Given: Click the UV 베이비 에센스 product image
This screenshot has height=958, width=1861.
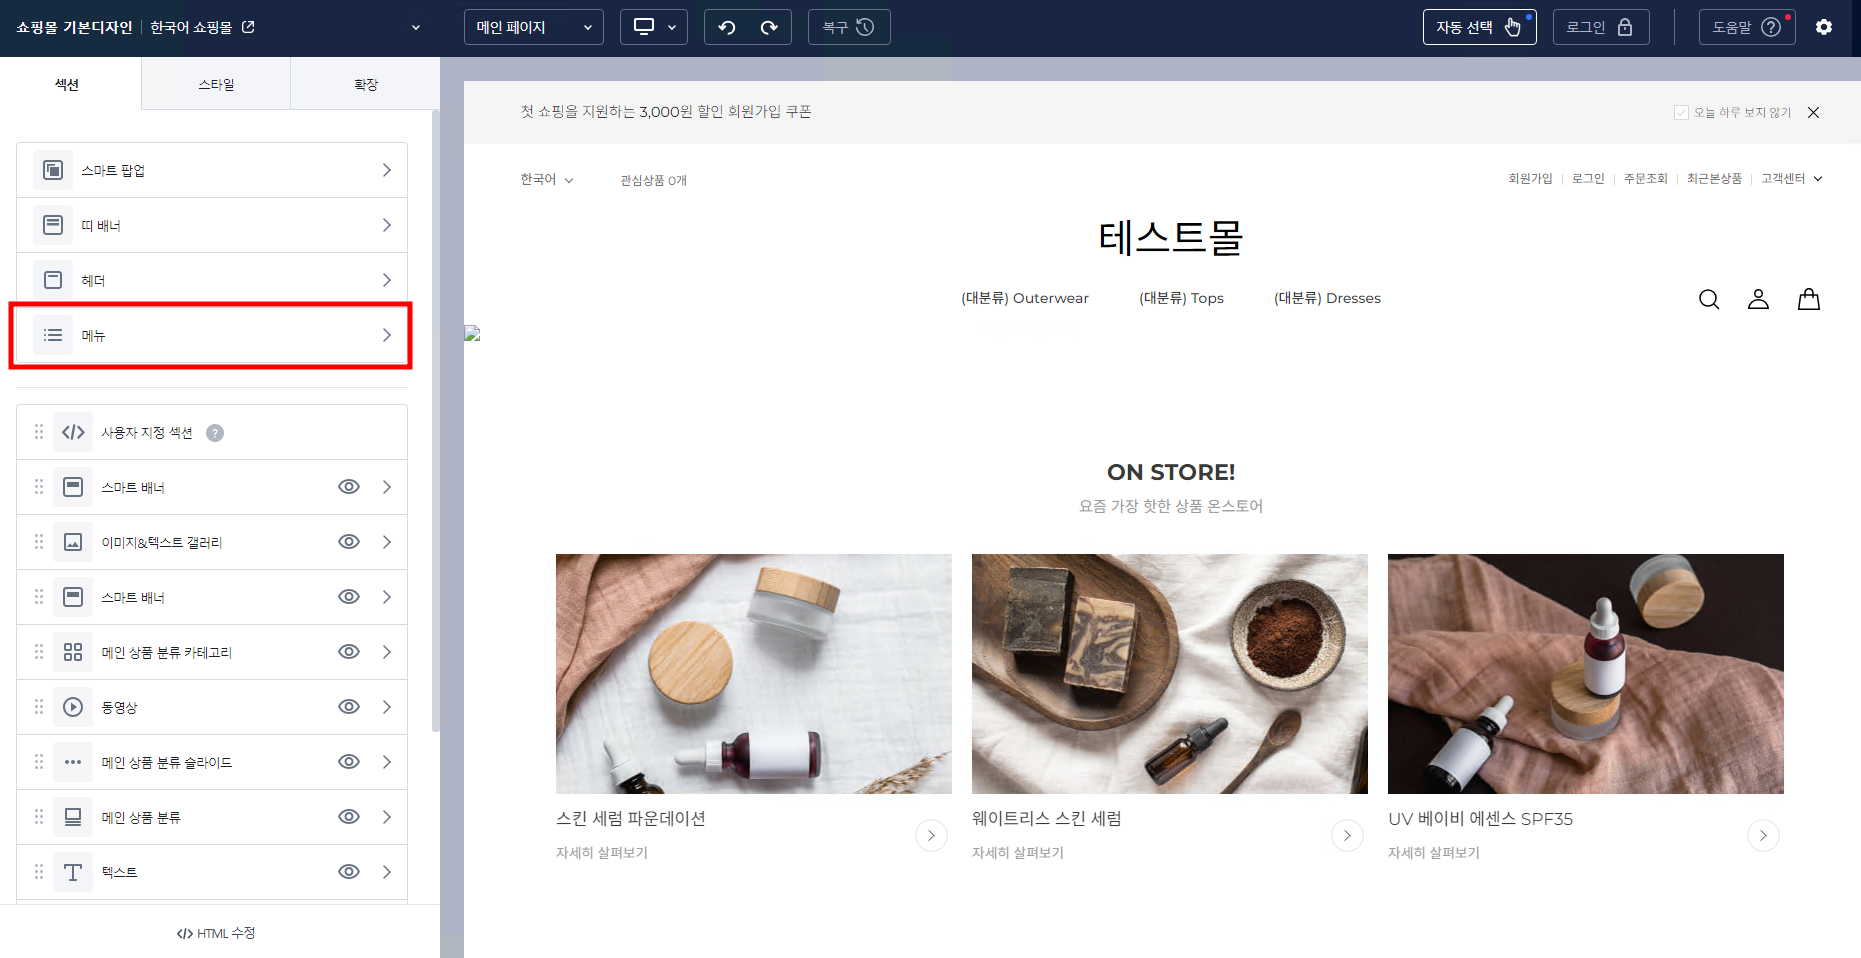Looking at the screenshot, I should click(1585, 674).
